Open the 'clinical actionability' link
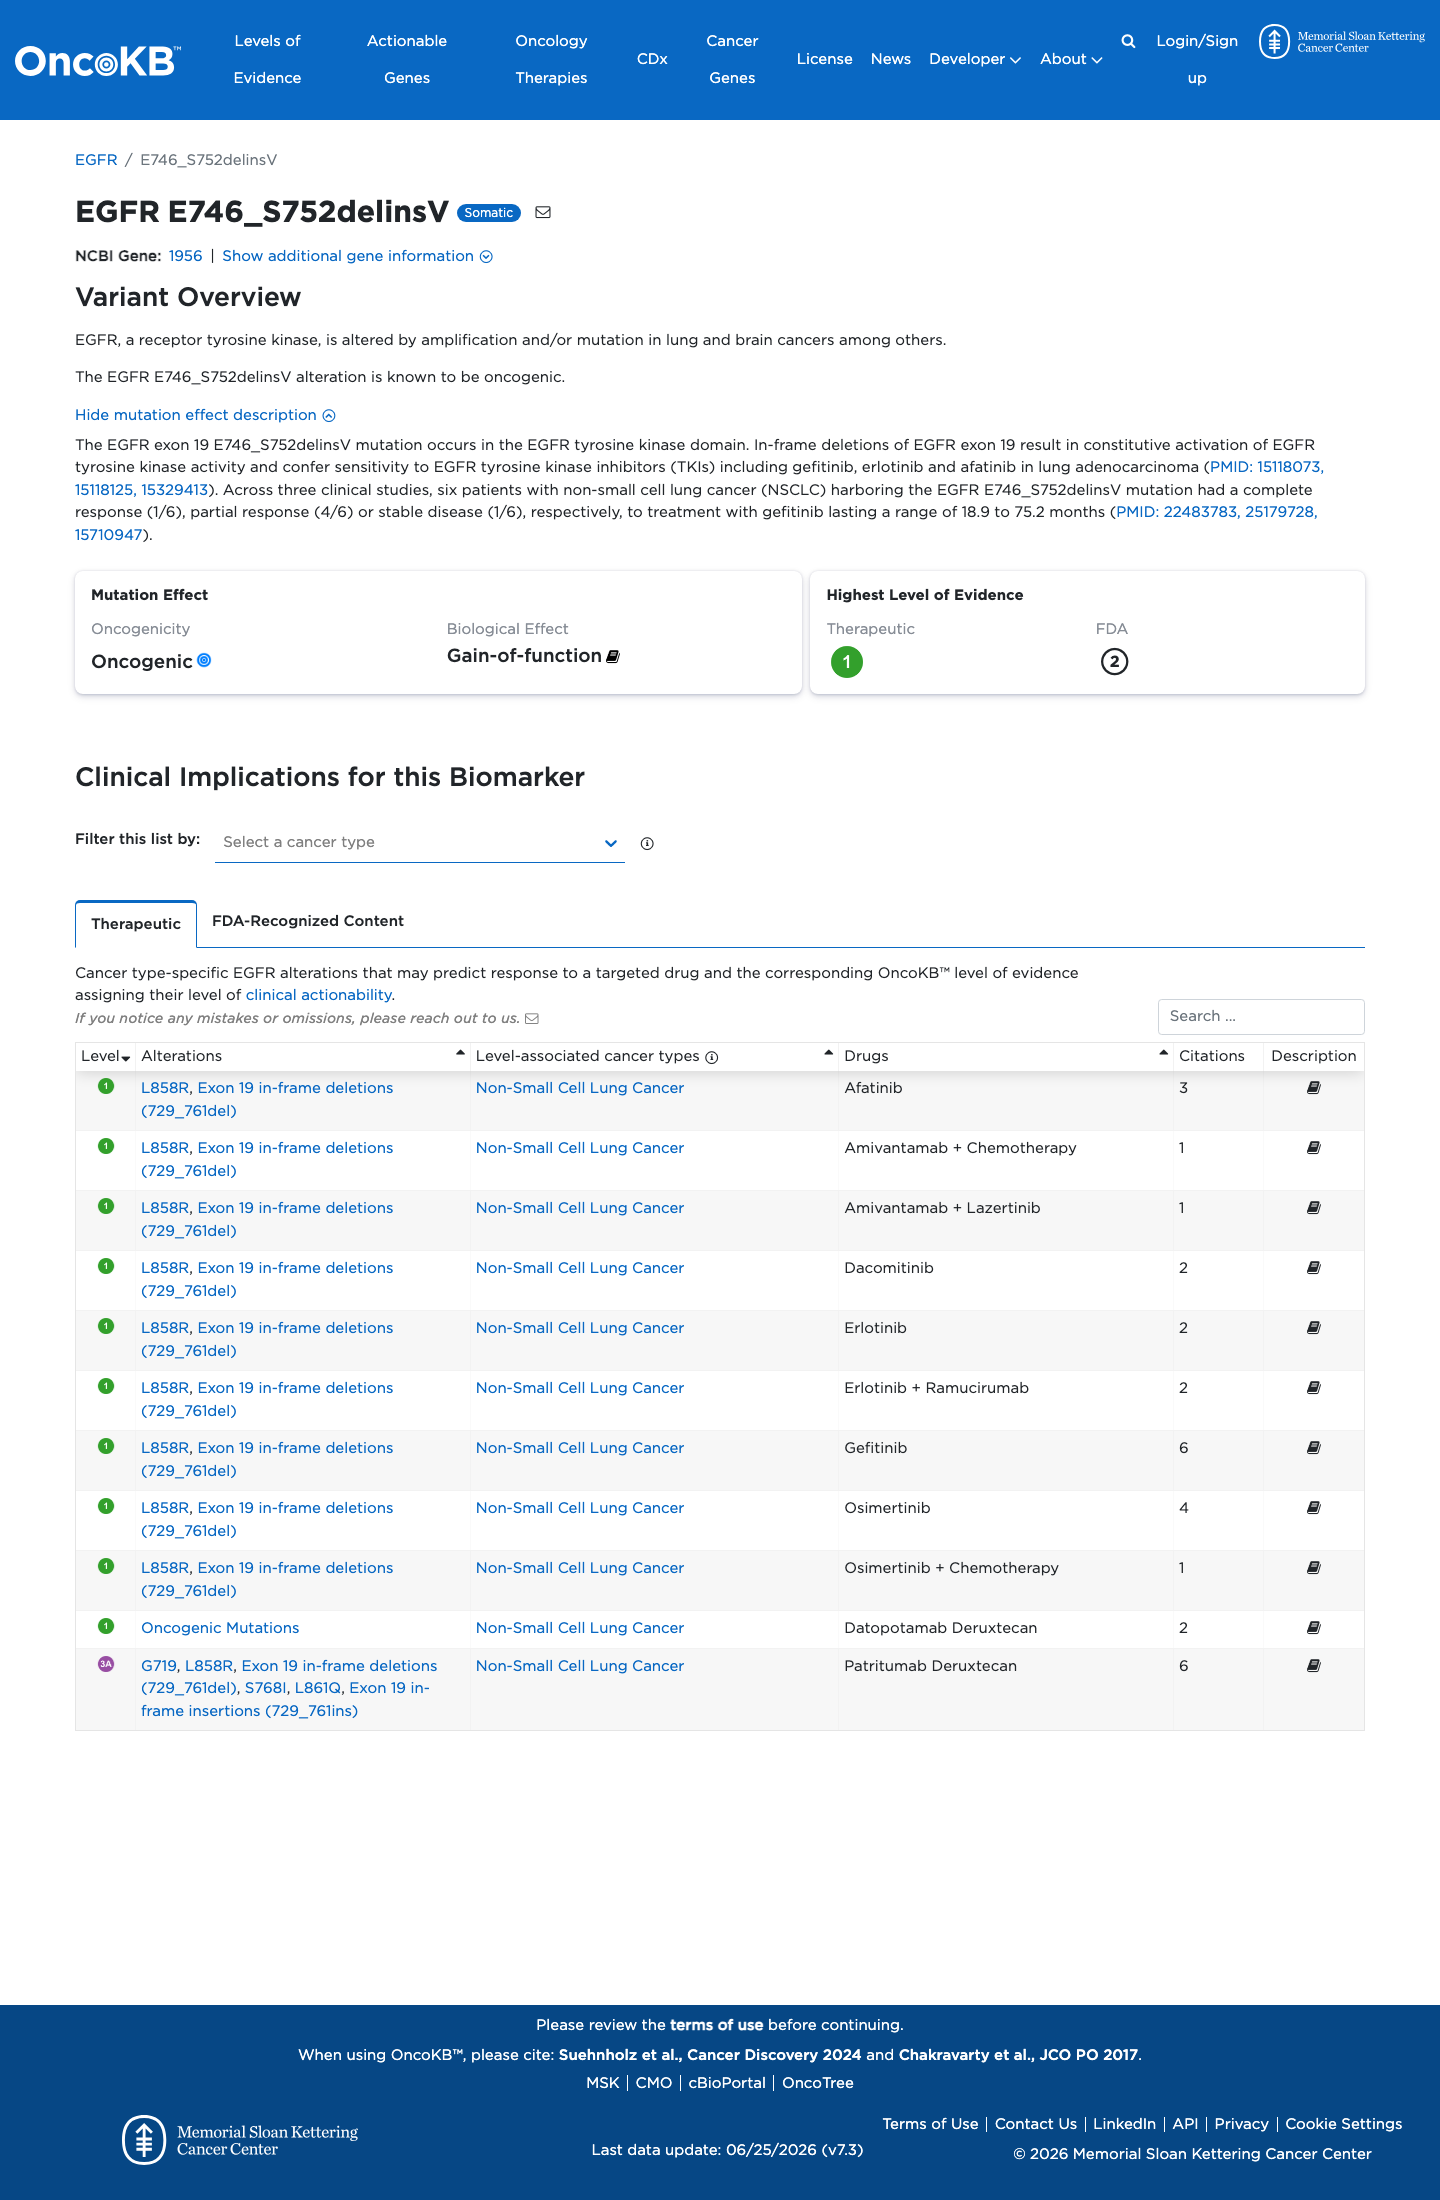 [x=319, y=995]
